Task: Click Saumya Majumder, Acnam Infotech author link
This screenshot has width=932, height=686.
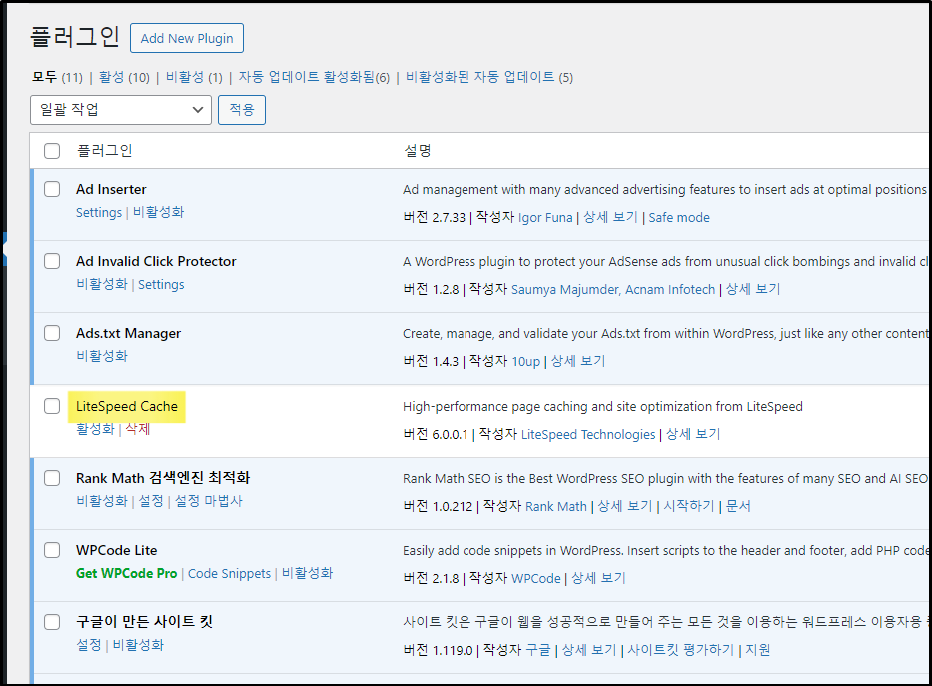Action: point(613,289)
